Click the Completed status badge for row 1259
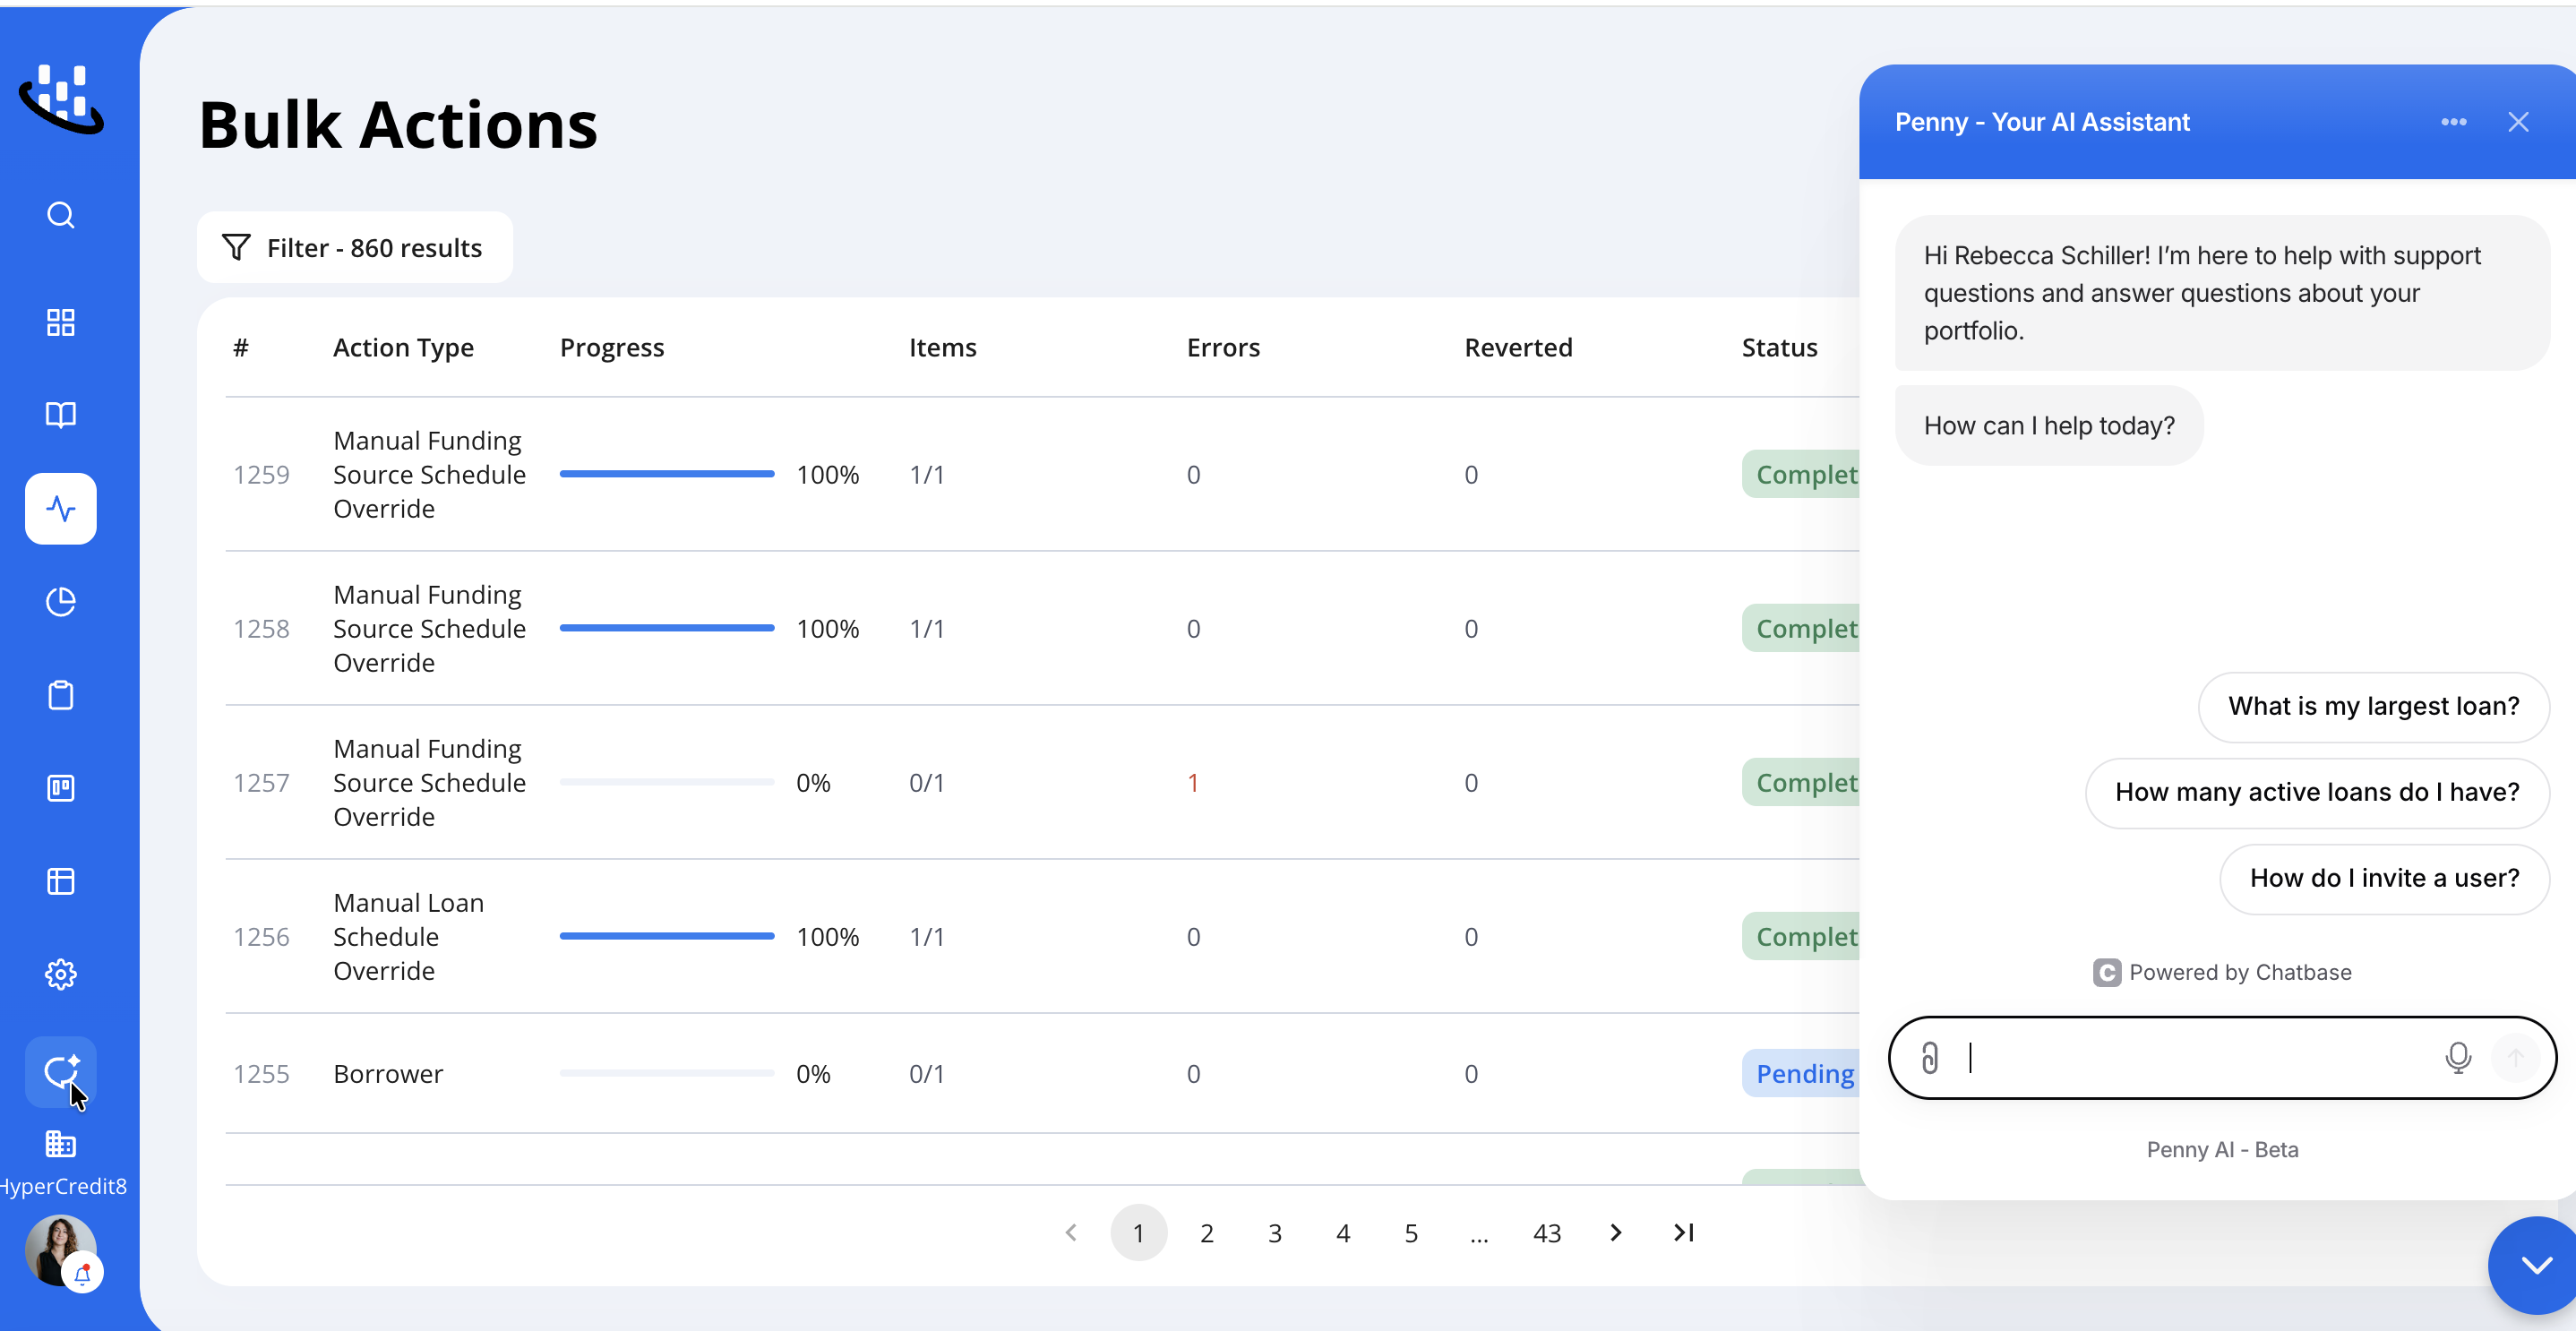The width and height of the screenshot is (2576, 1331). (x=1800, y=474)
